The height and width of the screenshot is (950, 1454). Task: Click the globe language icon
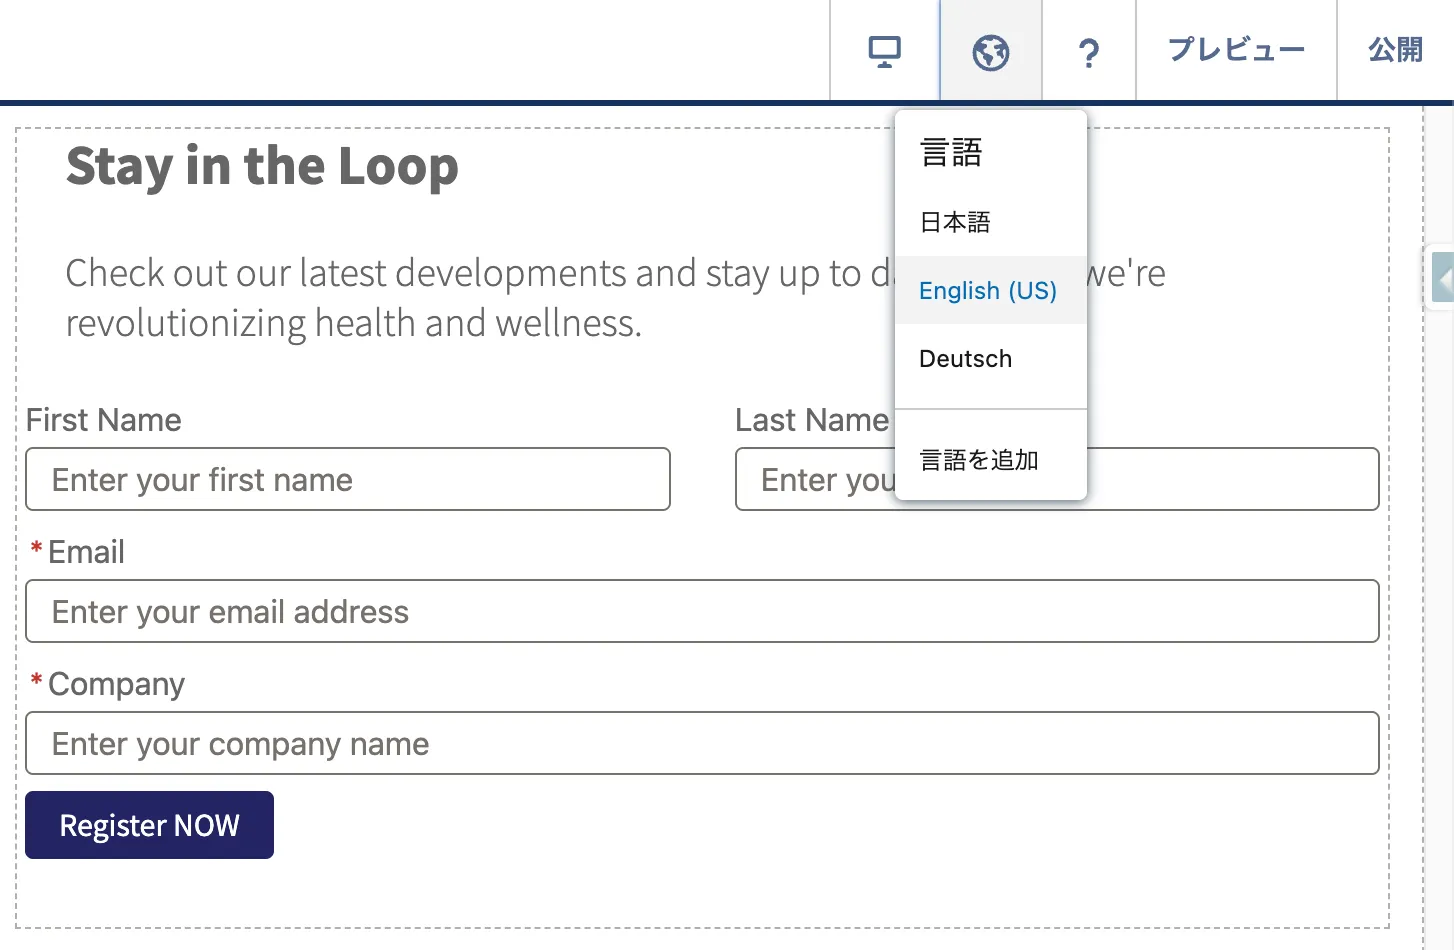990,51
